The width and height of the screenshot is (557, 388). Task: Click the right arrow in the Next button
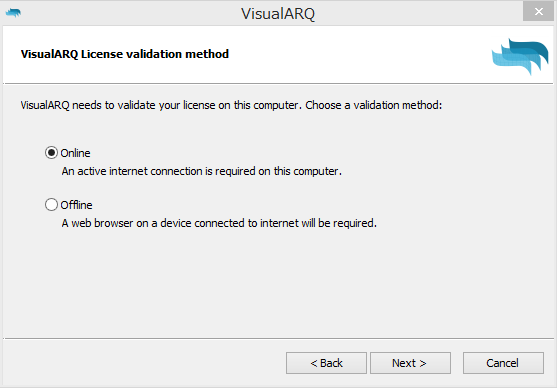[423, 363]
